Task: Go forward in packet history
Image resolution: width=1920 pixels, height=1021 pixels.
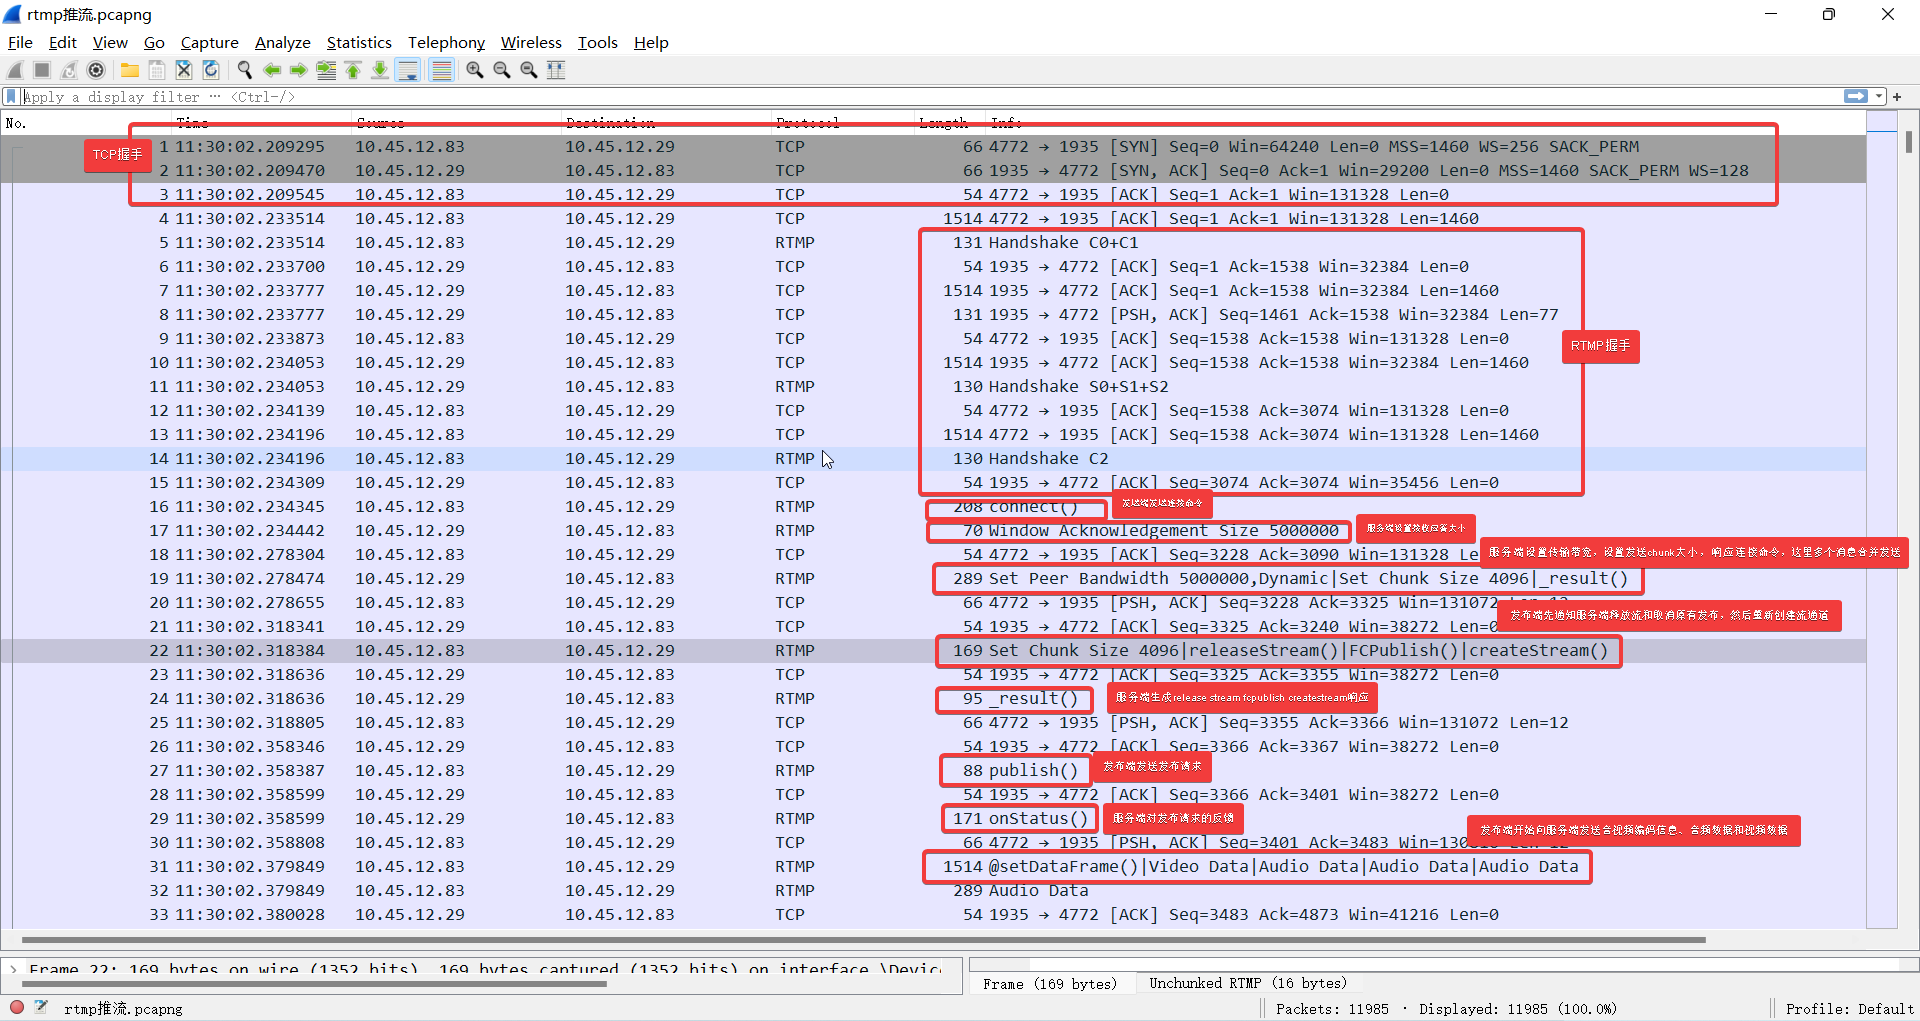Action: pos(299,70)
